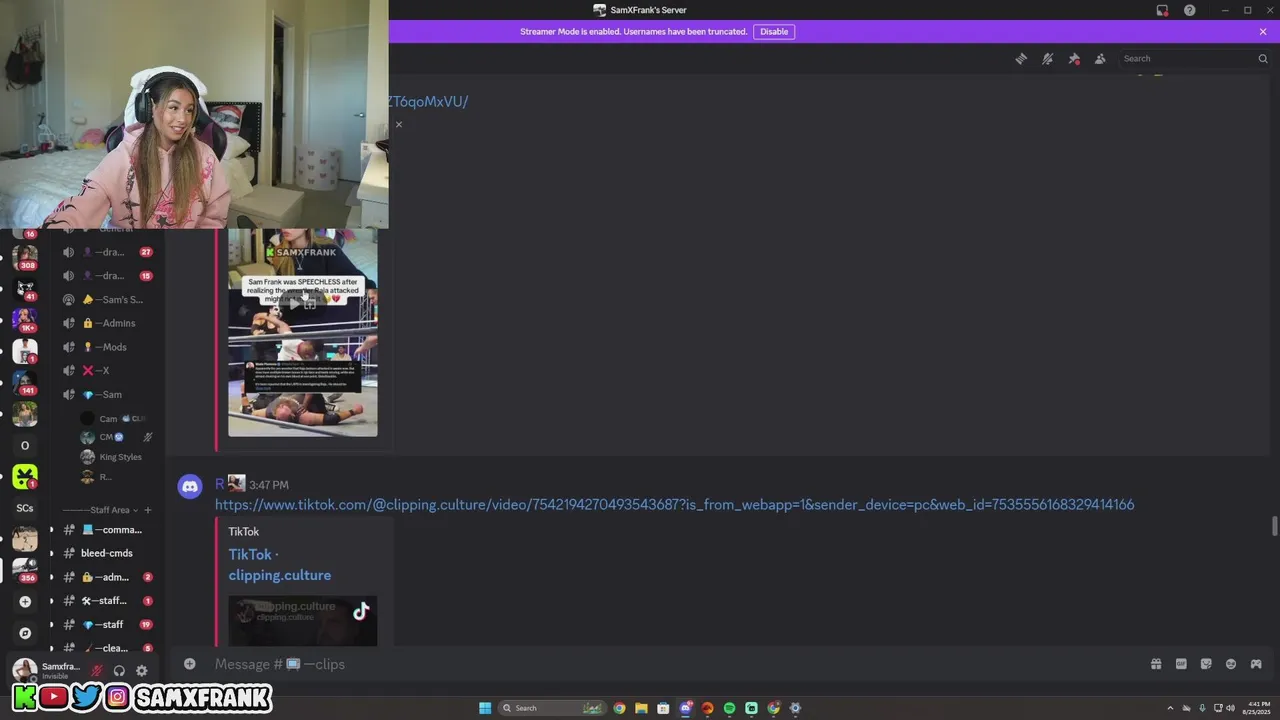Toggle channel notification mute bell icon
Viewport: 1280px width, 720px height.
click(x=1047, y=59)
